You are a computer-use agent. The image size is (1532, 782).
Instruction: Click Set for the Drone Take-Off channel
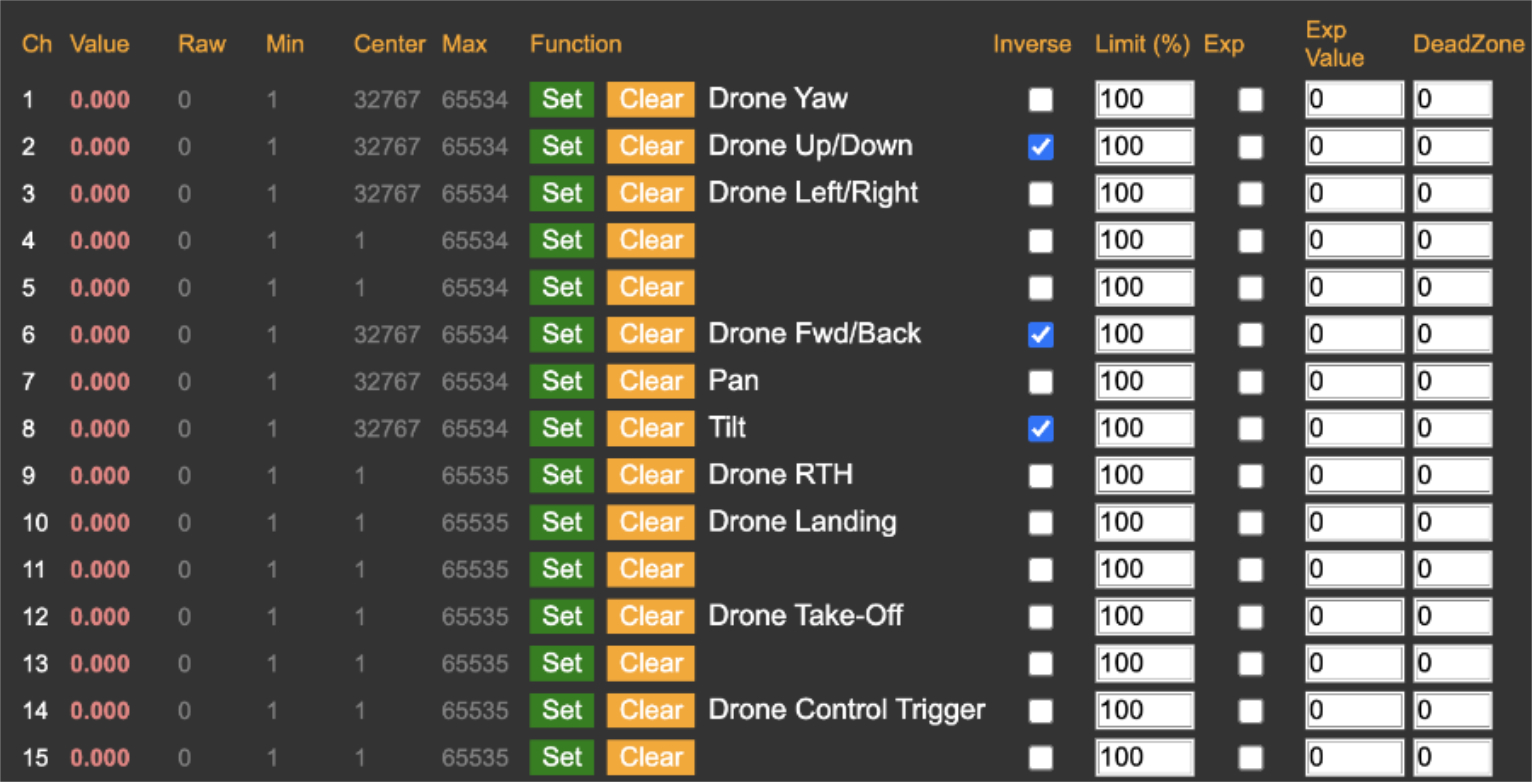tap(561, 617)
